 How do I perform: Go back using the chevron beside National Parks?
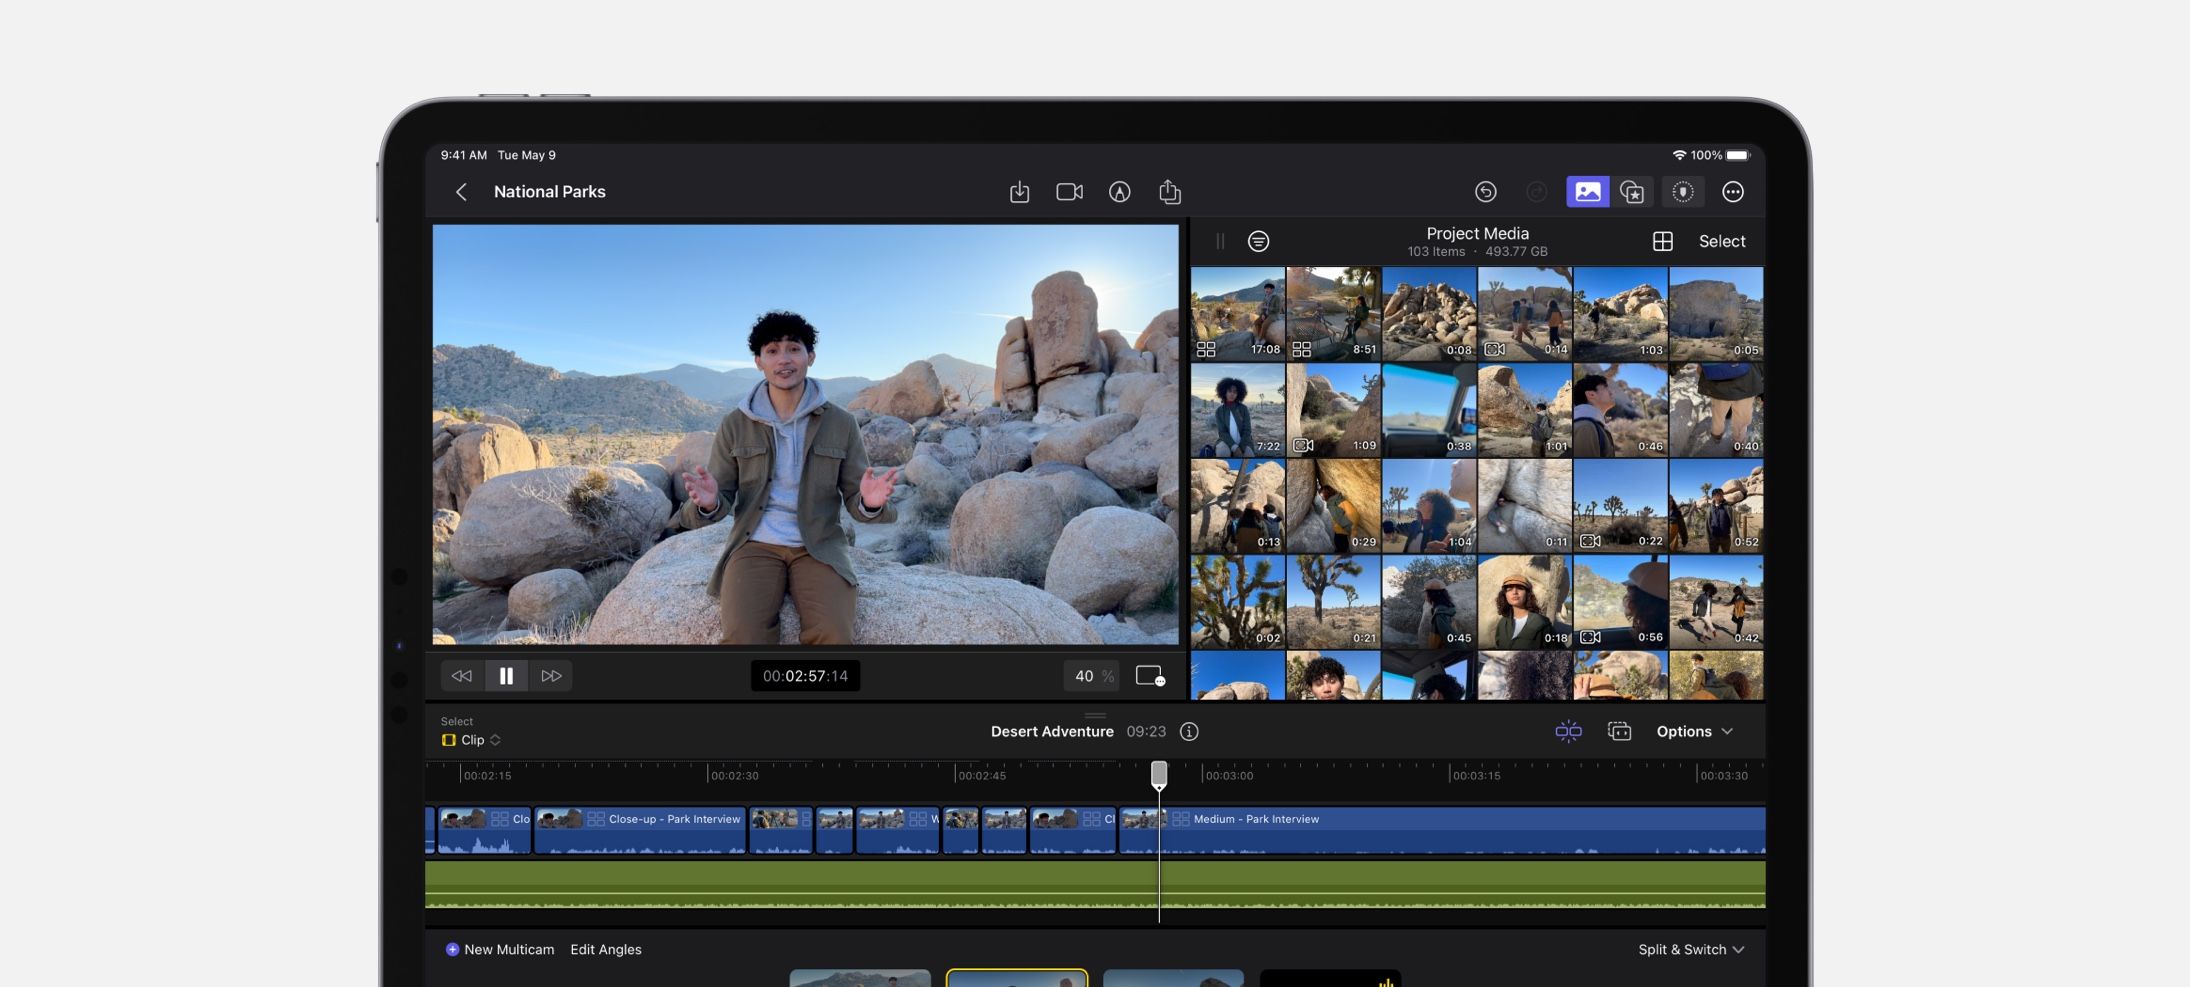click(x=461, y=192)
